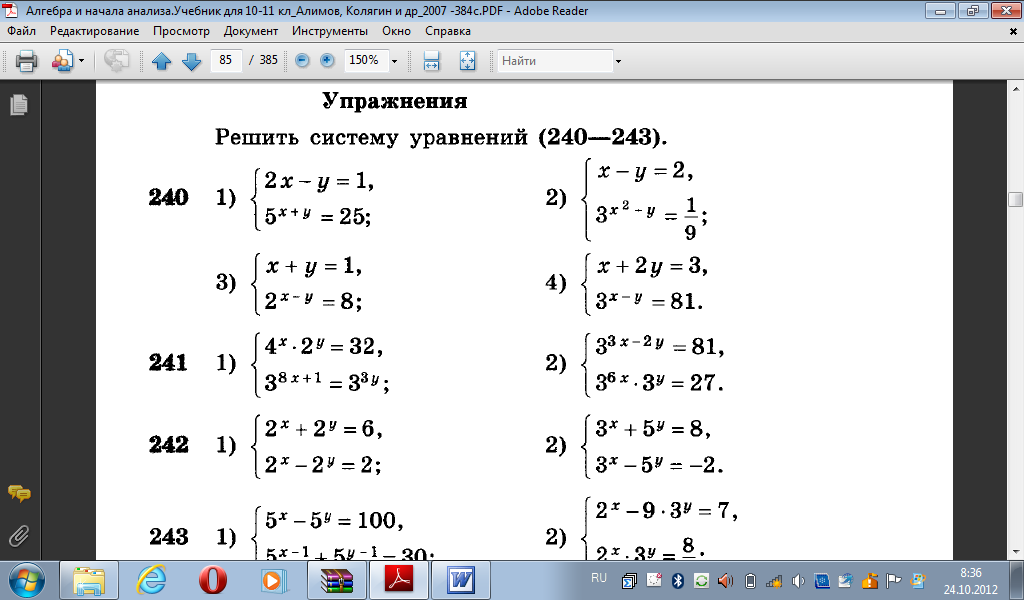
Task: Open the Comments panel icon in sidebar
Action: point(19,494)
